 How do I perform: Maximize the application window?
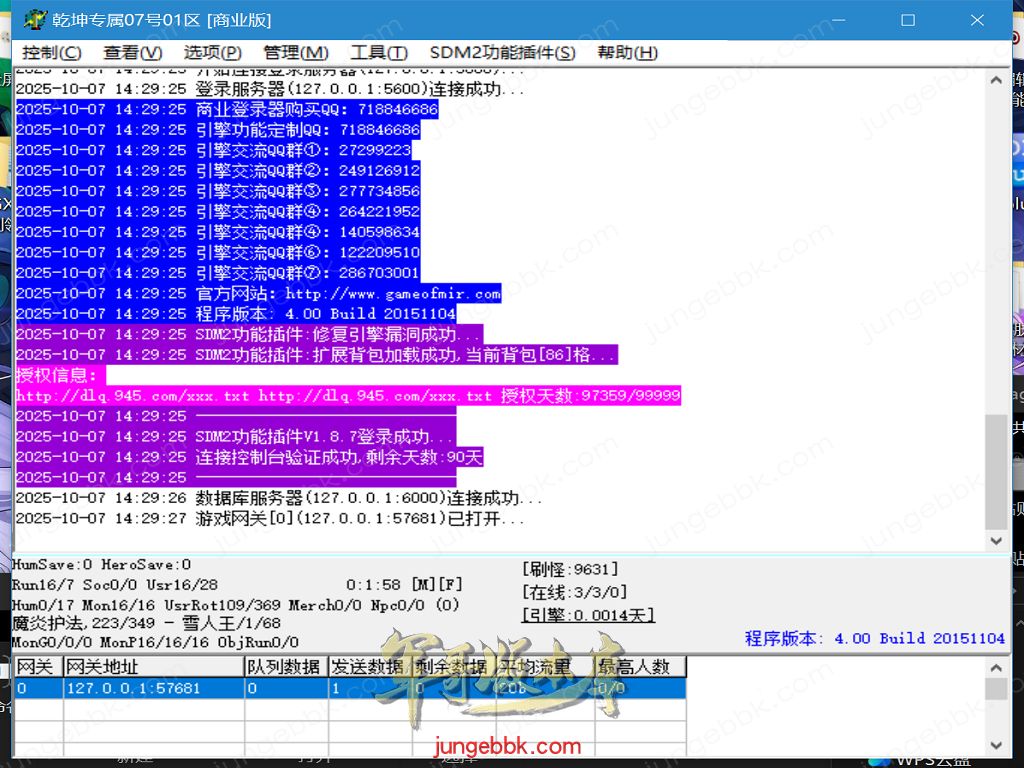click(x=908, y=20)
